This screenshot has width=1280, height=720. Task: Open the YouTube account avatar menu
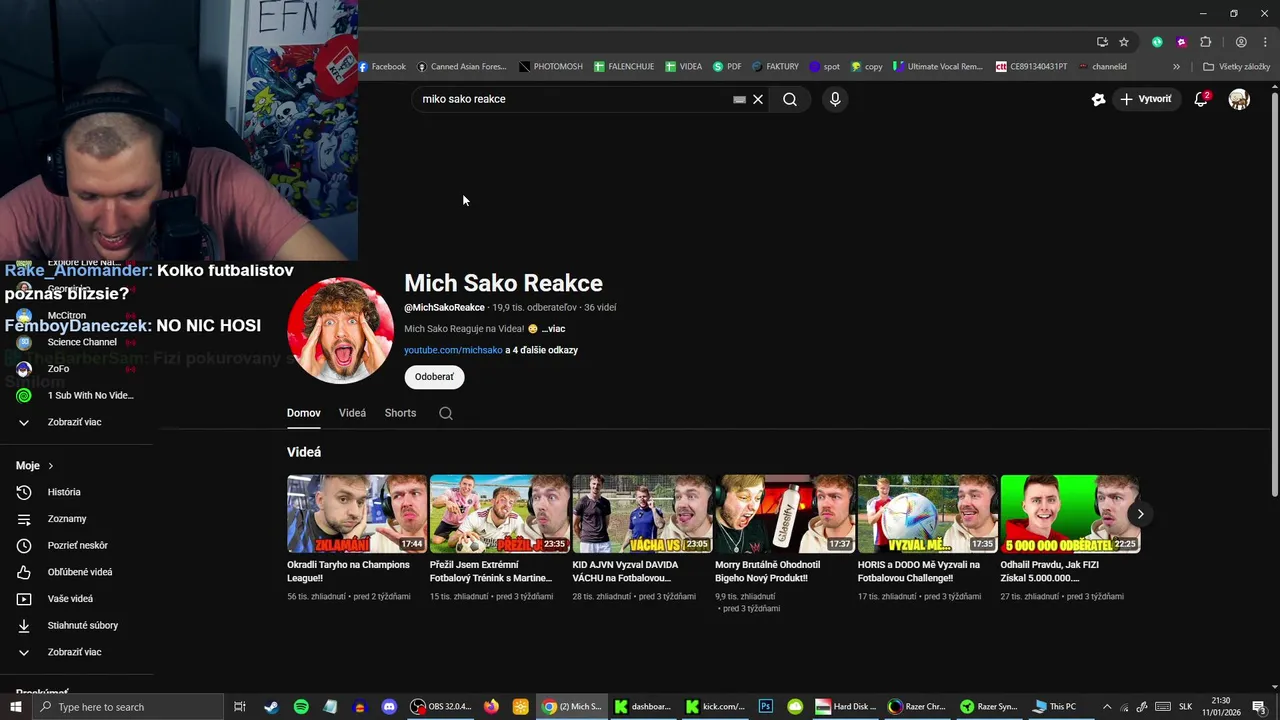click(x=1239, y=99)
